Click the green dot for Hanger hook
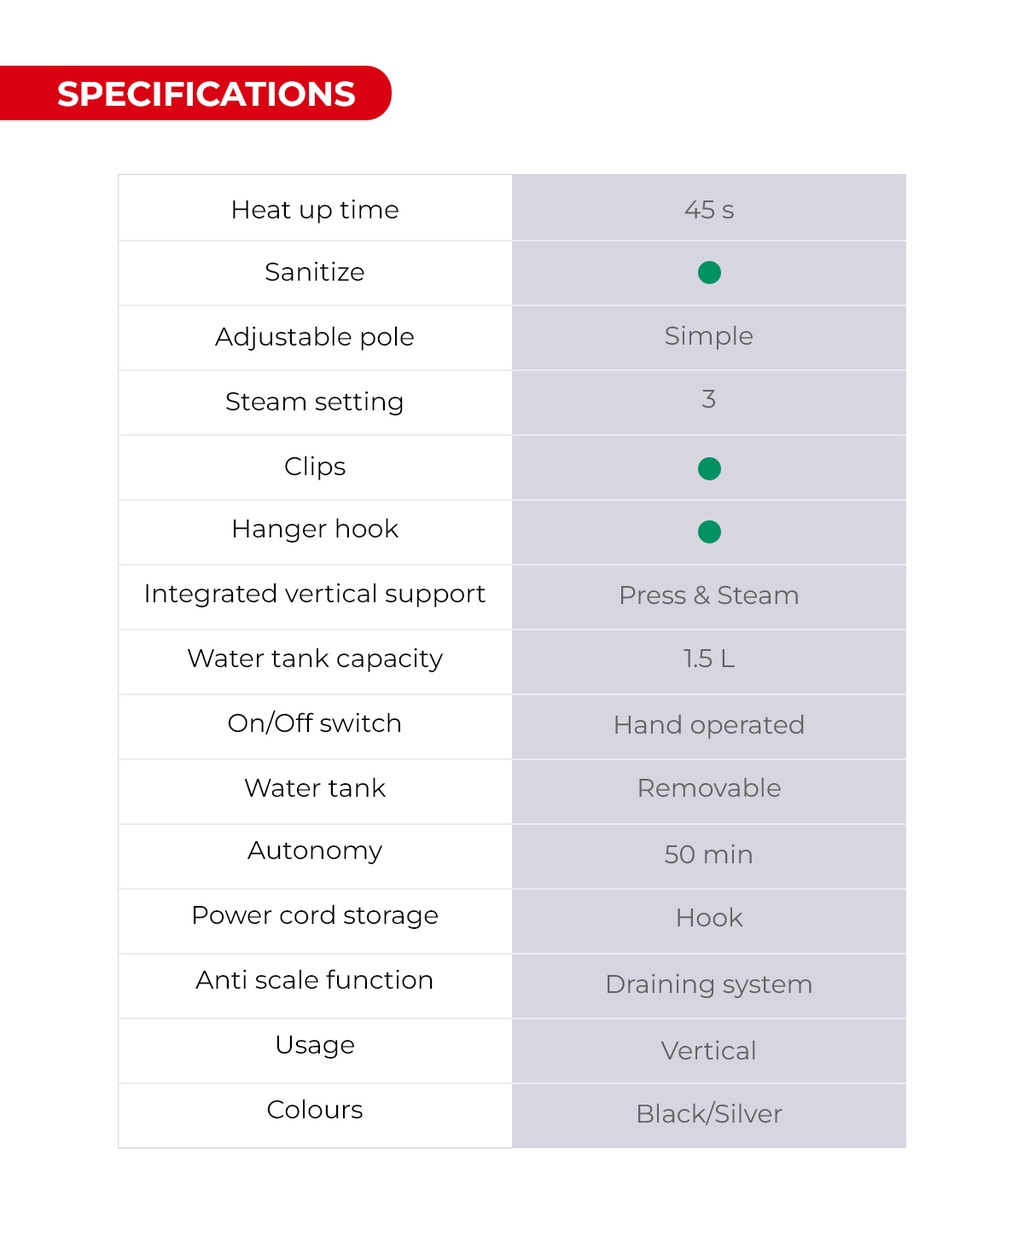The height and width of the screenshot is (1248, 1024). pos(709,531)
